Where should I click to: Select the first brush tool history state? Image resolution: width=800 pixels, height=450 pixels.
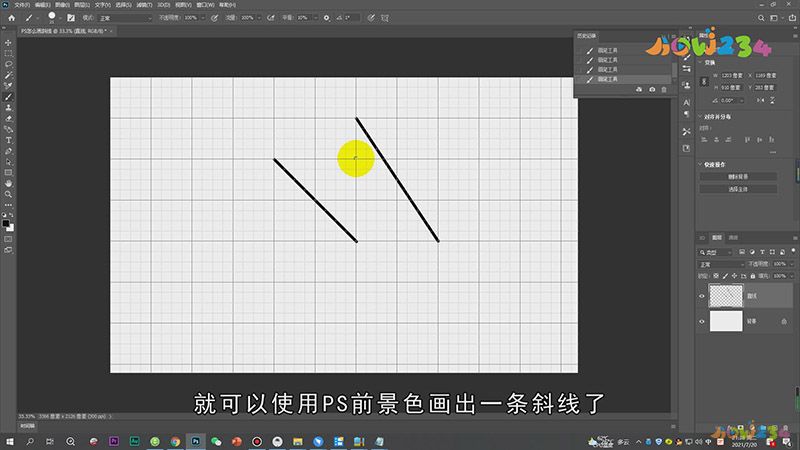623,50
